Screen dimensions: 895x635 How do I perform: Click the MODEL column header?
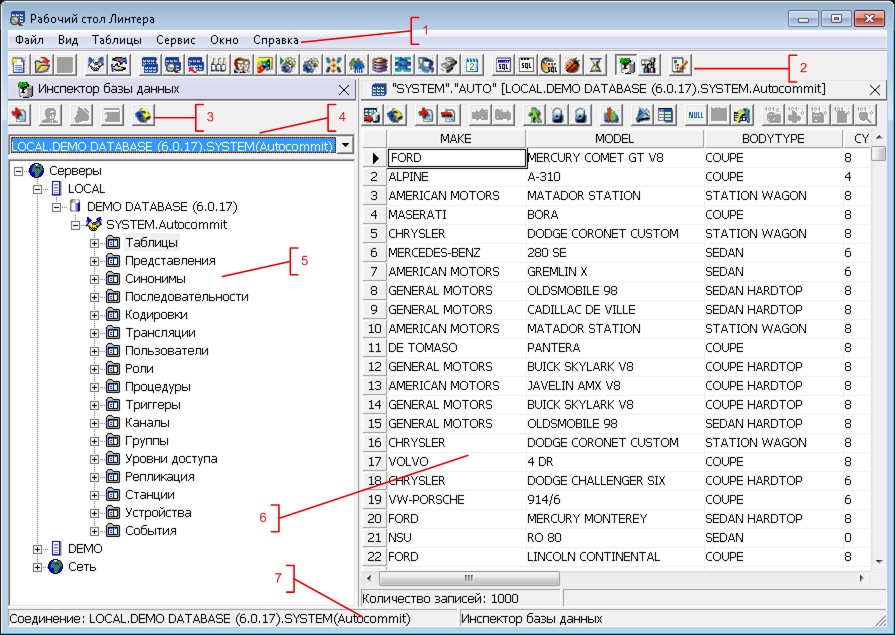pos(615,139)
